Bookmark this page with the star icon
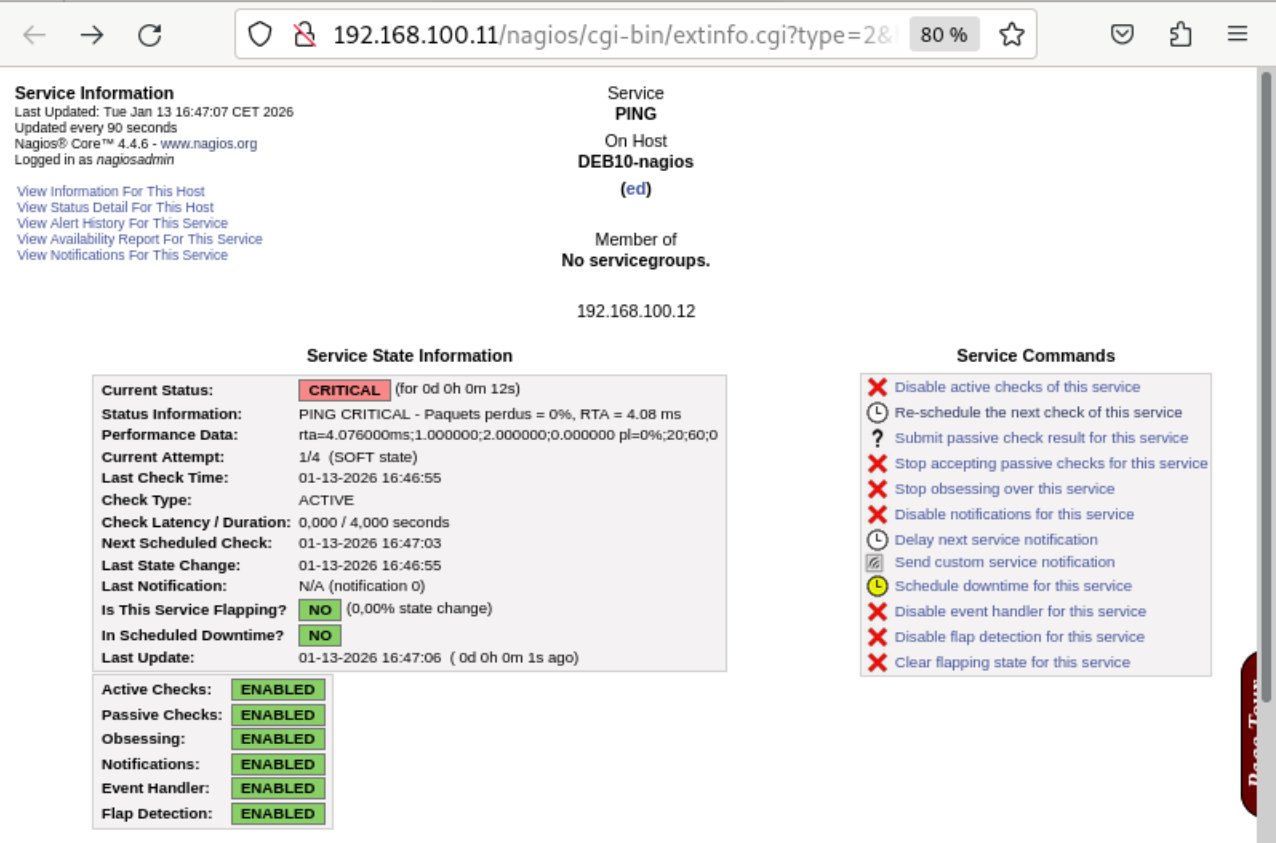Image resolution: width=1276 pixels, height=843 pixels. click(x=1012, y=33)
